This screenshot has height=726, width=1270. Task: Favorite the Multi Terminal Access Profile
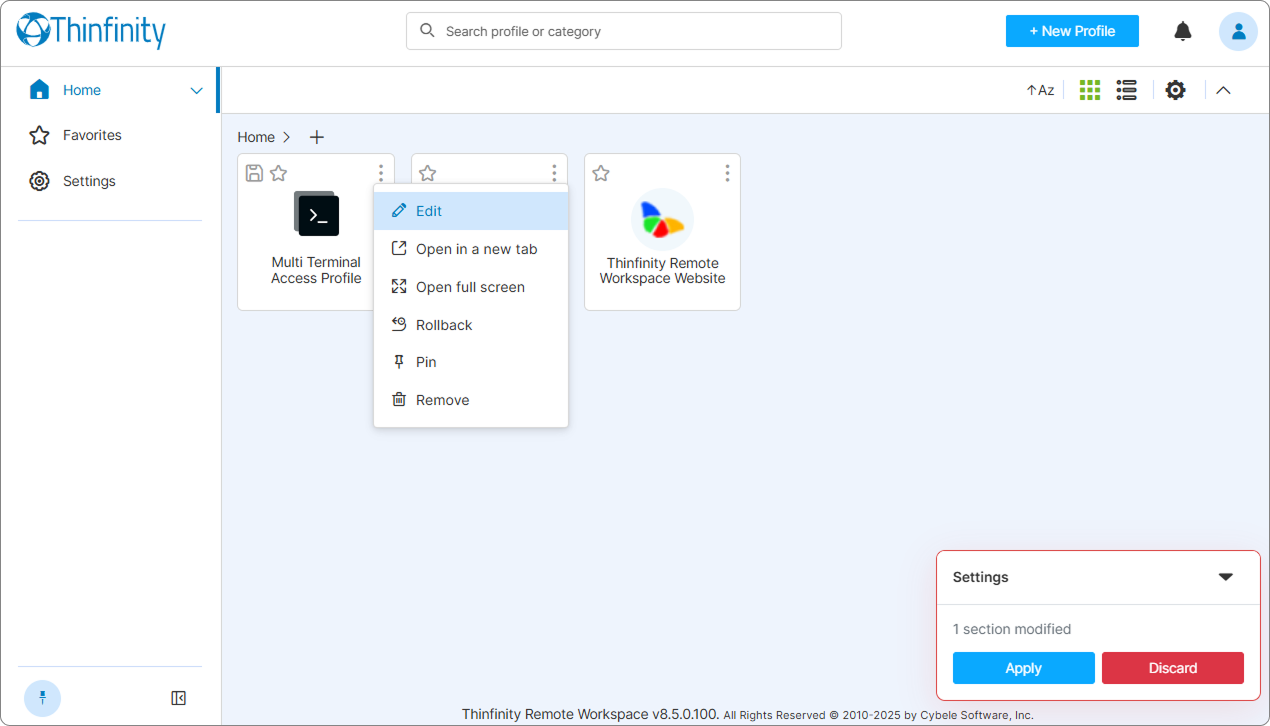(x=279, y=173)
